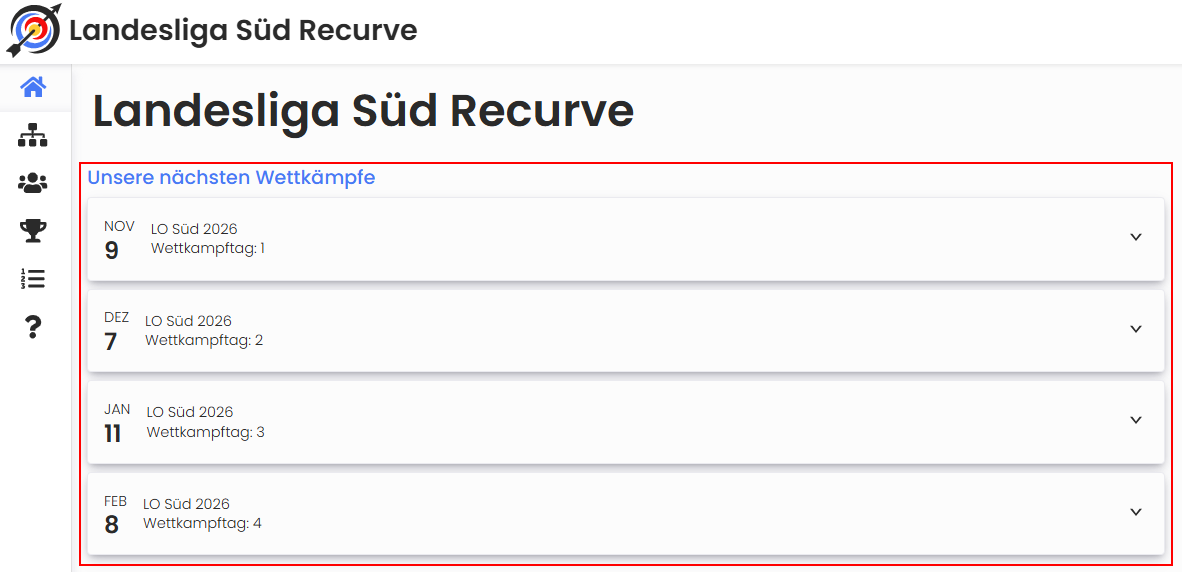1182x572 pixels.
Task: Select the NOV 9 competition entry
Action: [600, 239]
